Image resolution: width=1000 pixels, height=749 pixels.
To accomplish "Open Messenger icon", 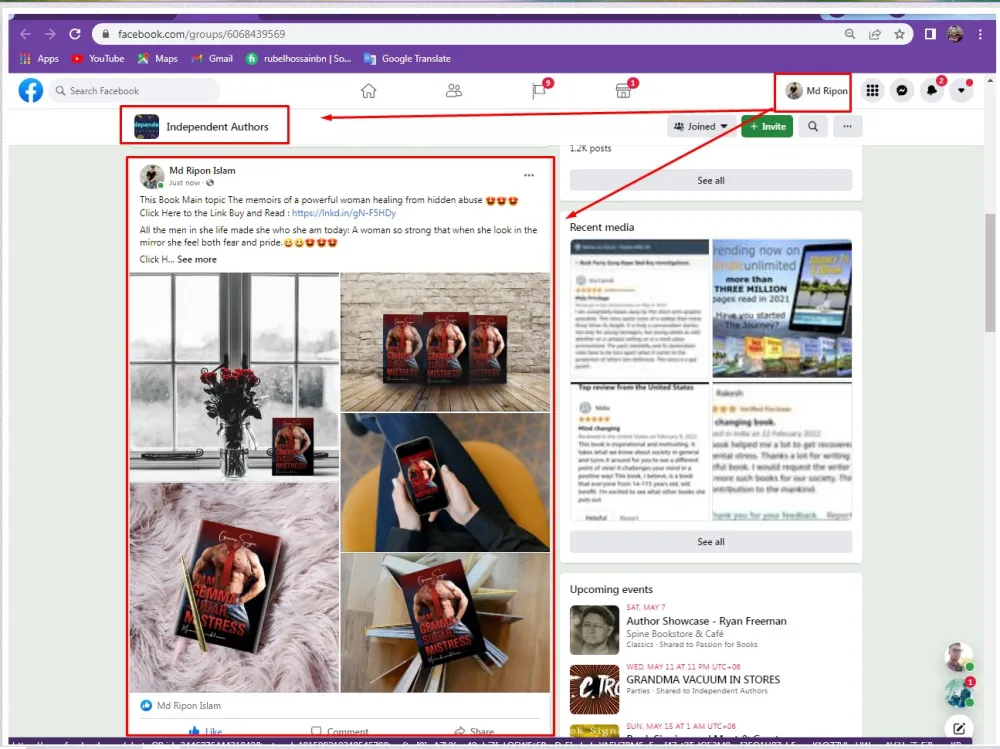I will [902, 91].
